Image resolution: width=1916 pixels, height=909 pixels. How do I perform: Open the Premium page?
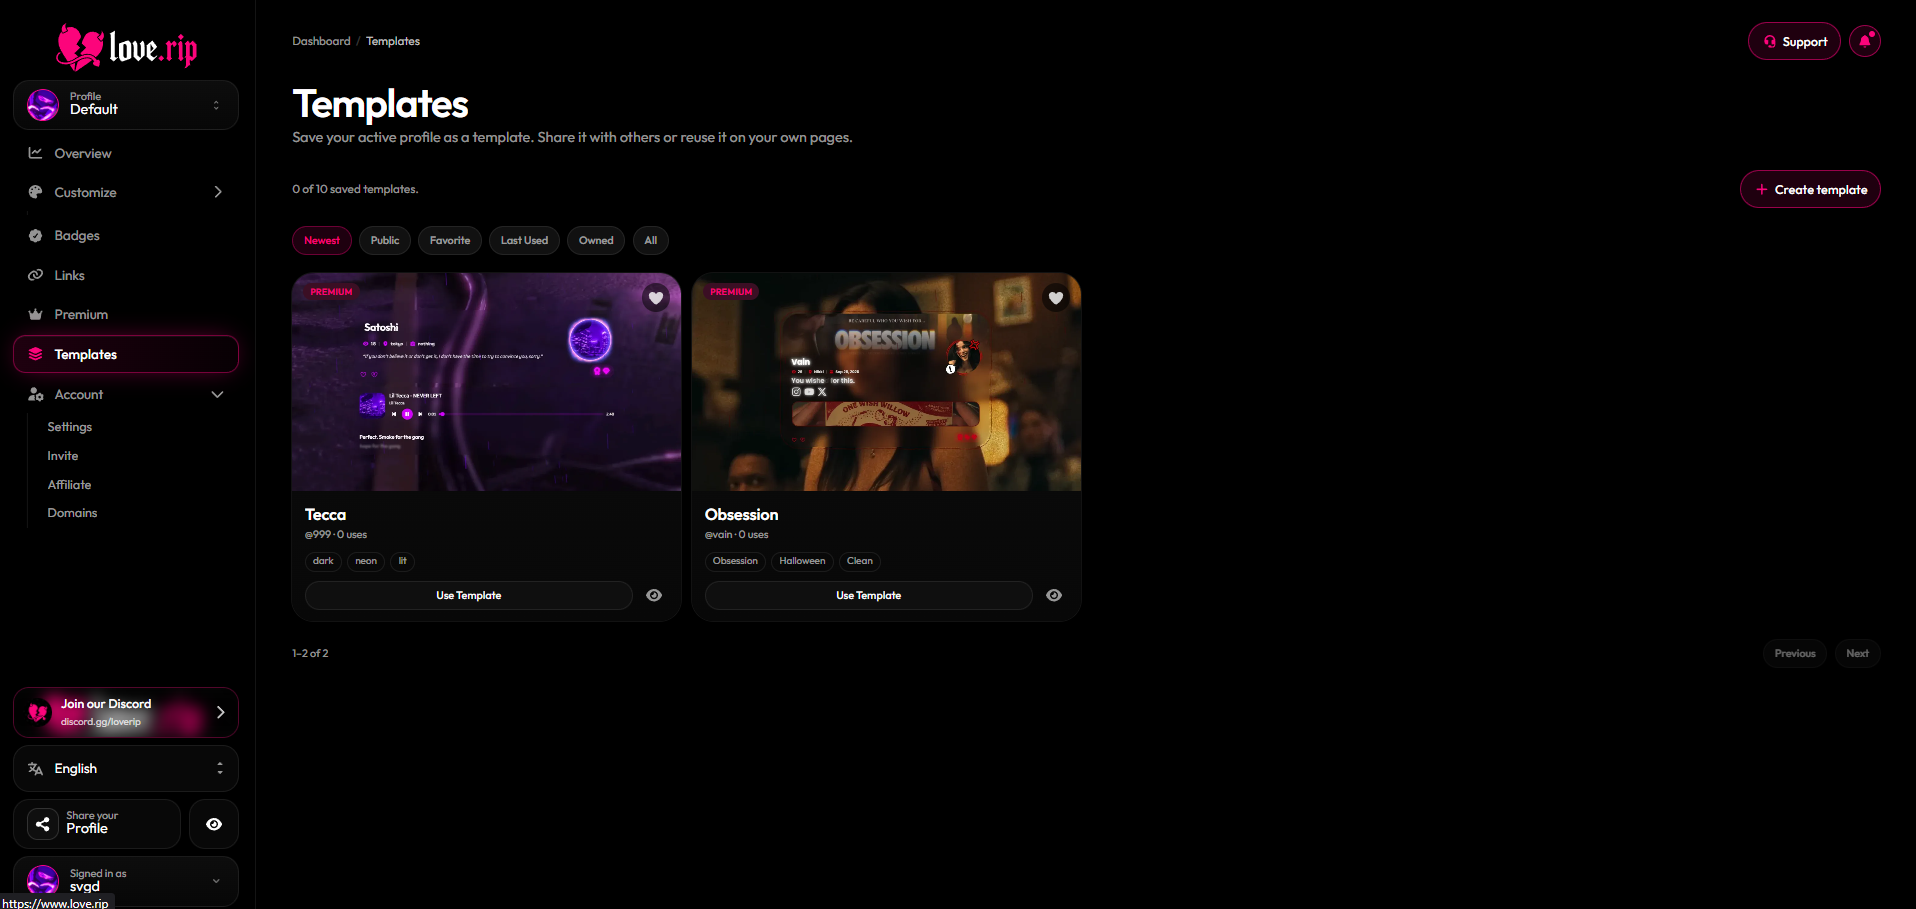pos(126,314)
